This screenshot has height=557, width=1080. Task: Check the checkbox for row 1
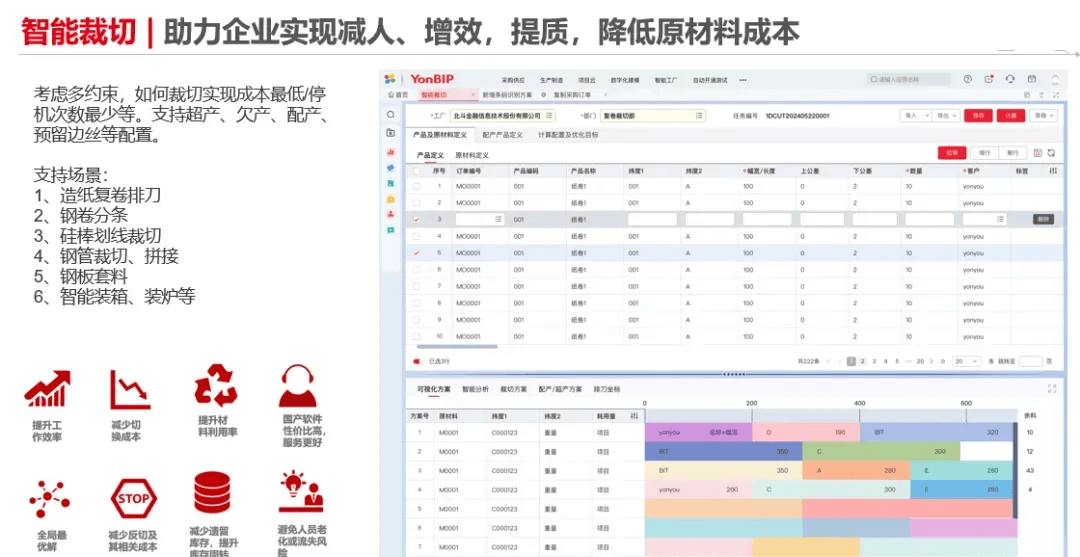(416, 186)
